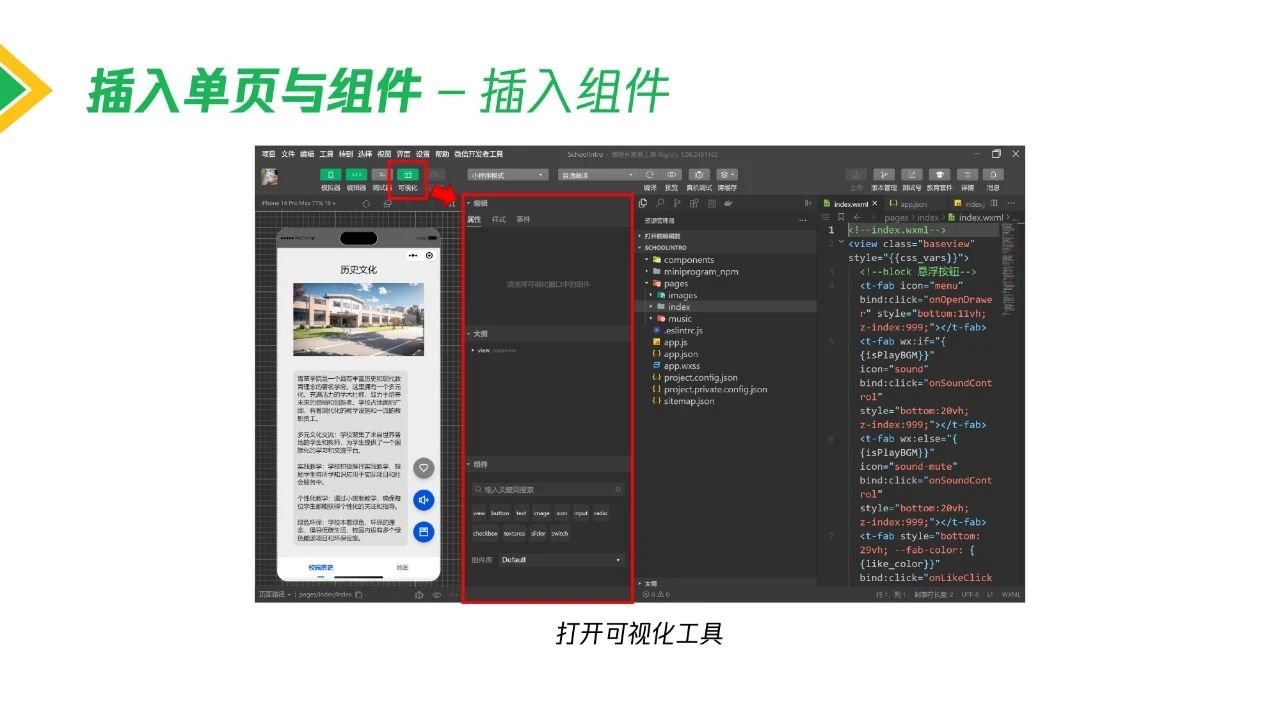Click resource manager three-dots more icon
Screen dimensions: 1280x720
[x=802, y=220]
